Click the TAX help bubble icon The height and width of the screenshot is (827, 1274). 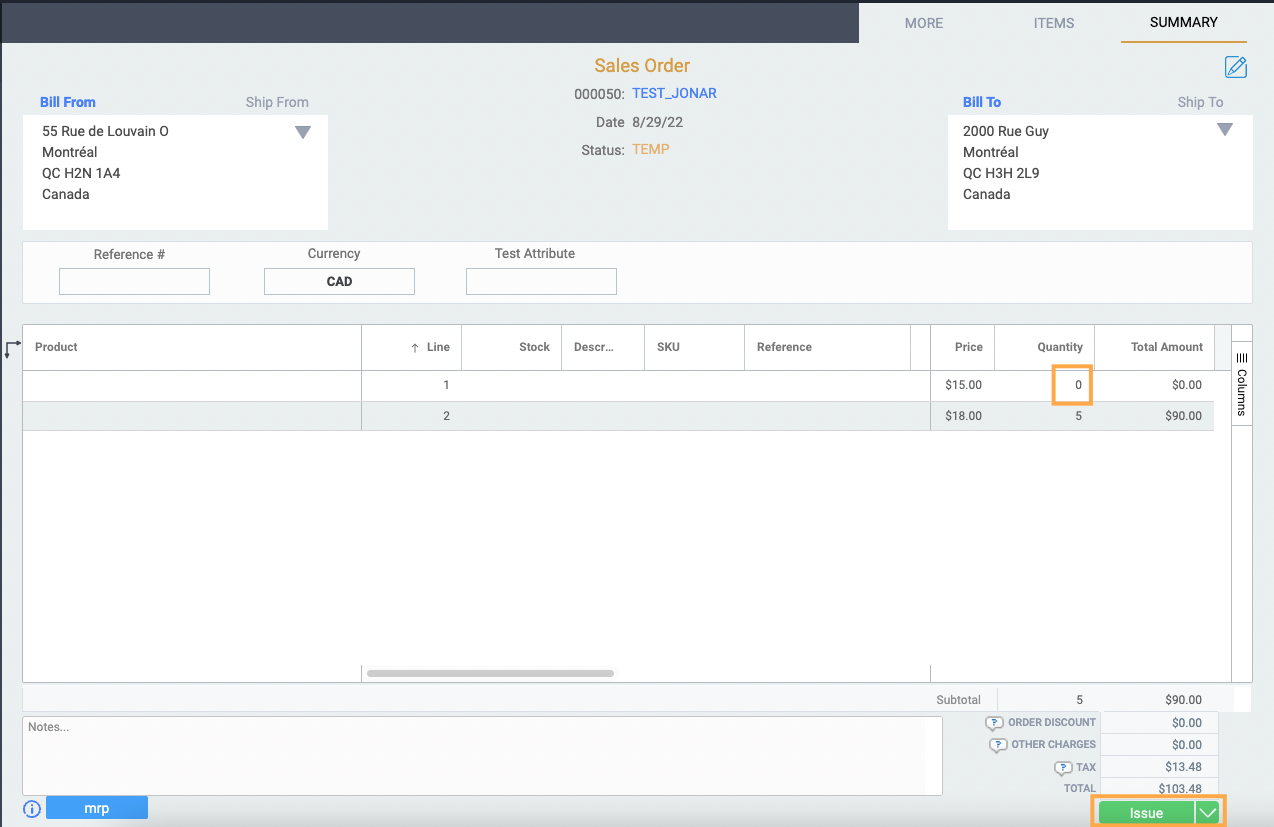coord(1063,768)
